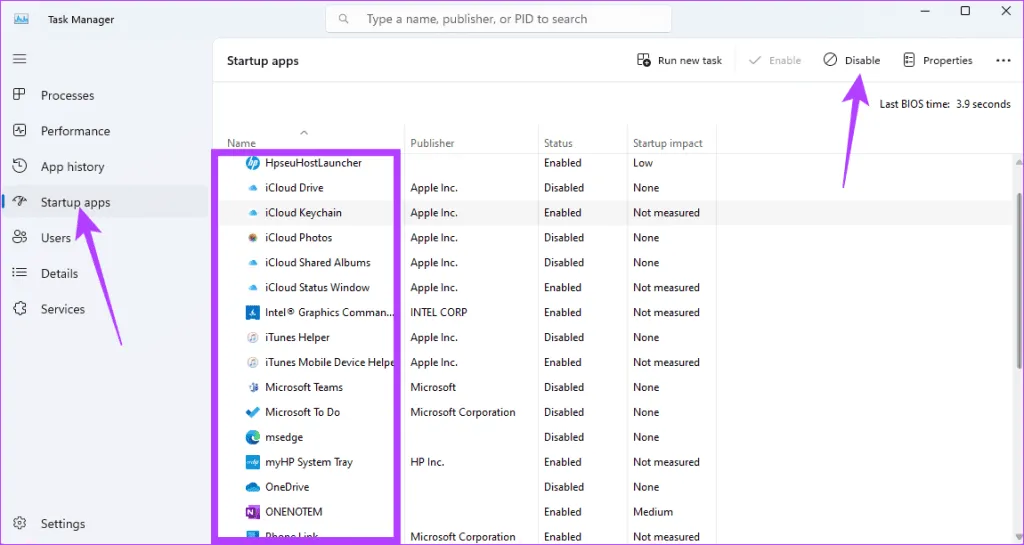1024x545 pixels.
Task: Click the myHP System Tray icon
Action: pyautogui.click(x=253, y=462)
